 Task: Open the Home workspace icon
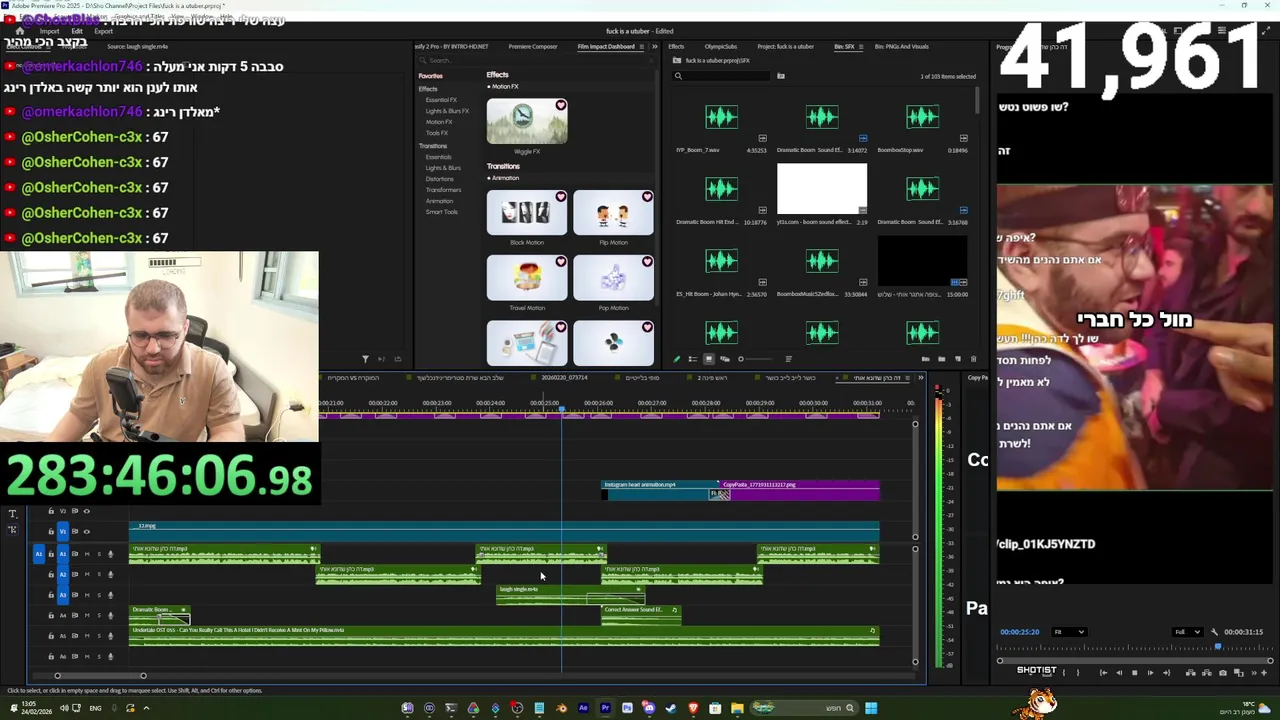(x=19, y=32)
